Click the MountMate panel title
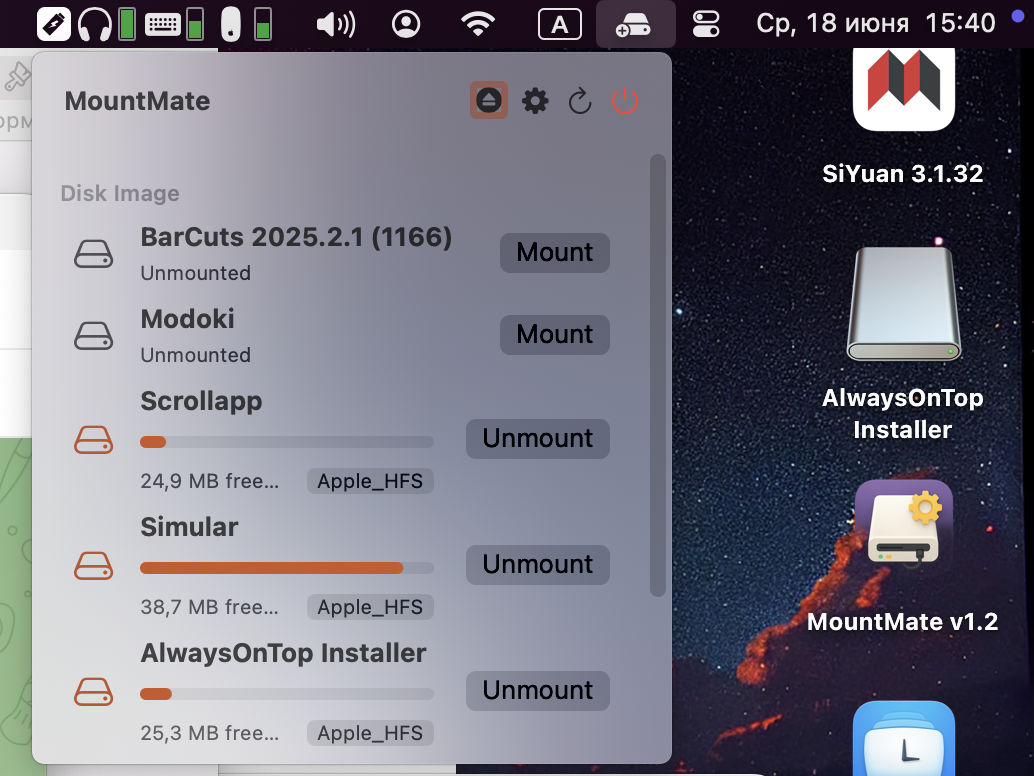 pyautogui.click(x=137, y=101)
